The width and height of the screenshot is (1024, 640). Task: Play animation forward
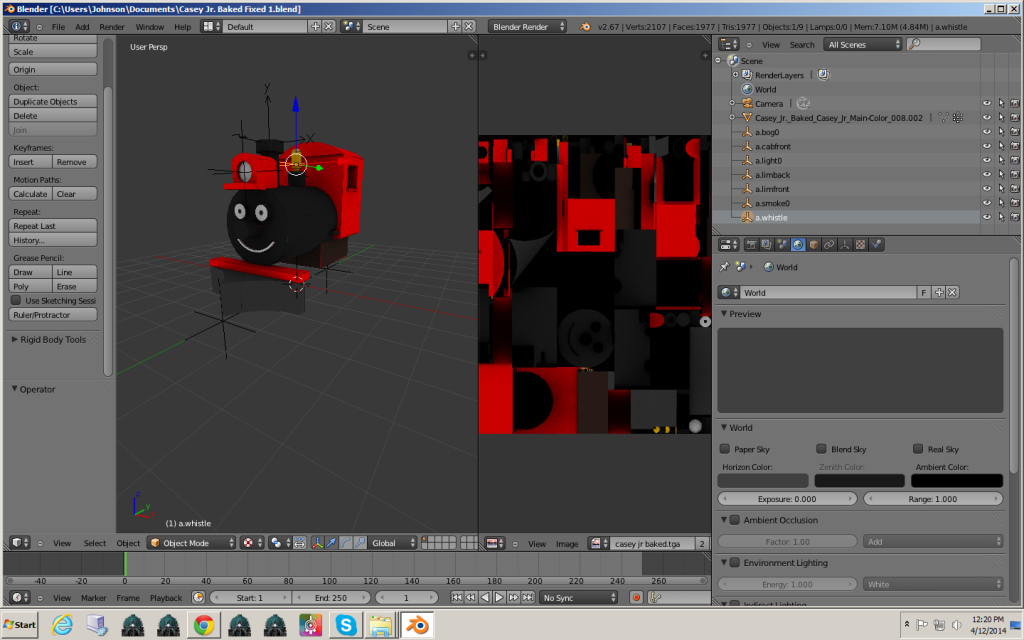499,598
